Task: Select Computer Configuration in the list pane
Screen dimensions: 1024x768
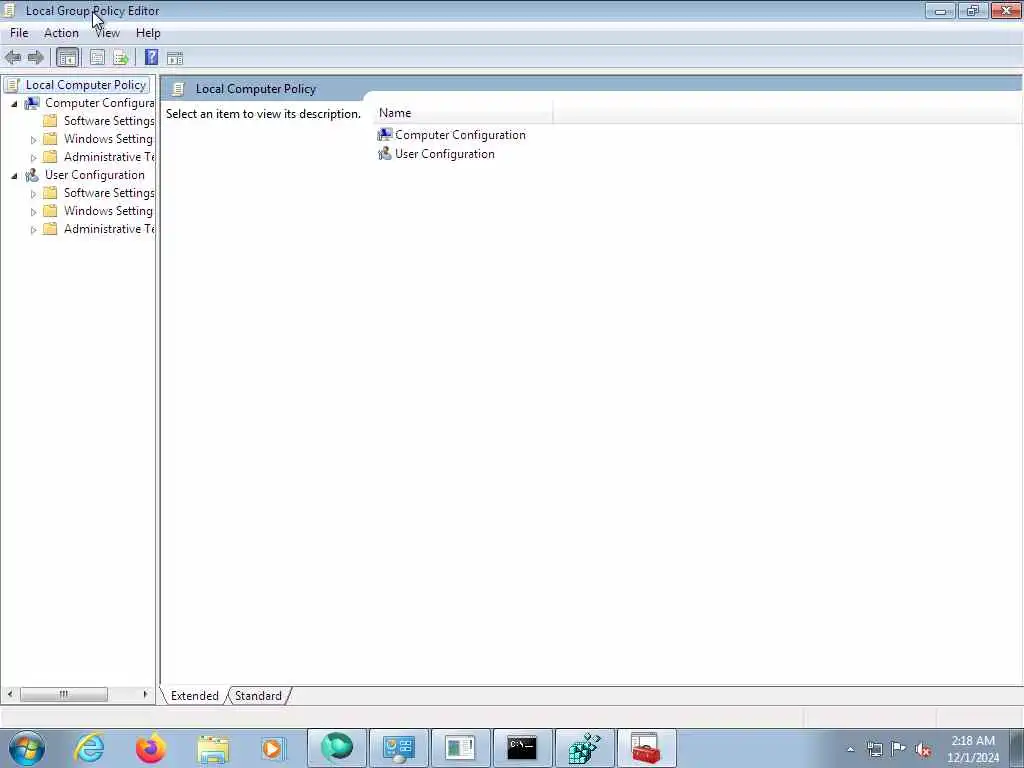Action: coord(452,135)
